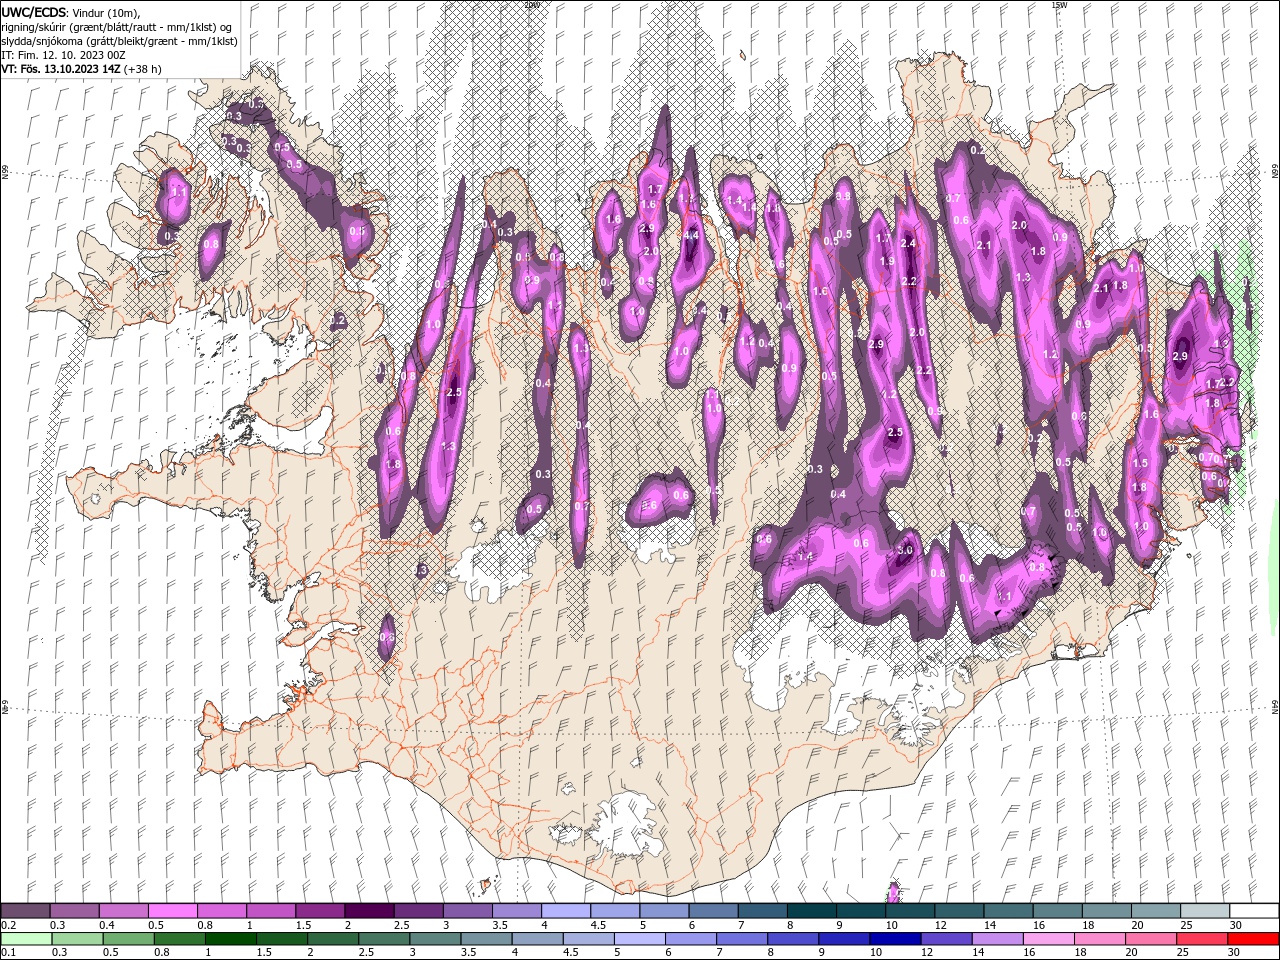This screenshot has width=1280, height=960.
Task: Select rain legend swatch between 7 and 8
Action: [741, 939]
